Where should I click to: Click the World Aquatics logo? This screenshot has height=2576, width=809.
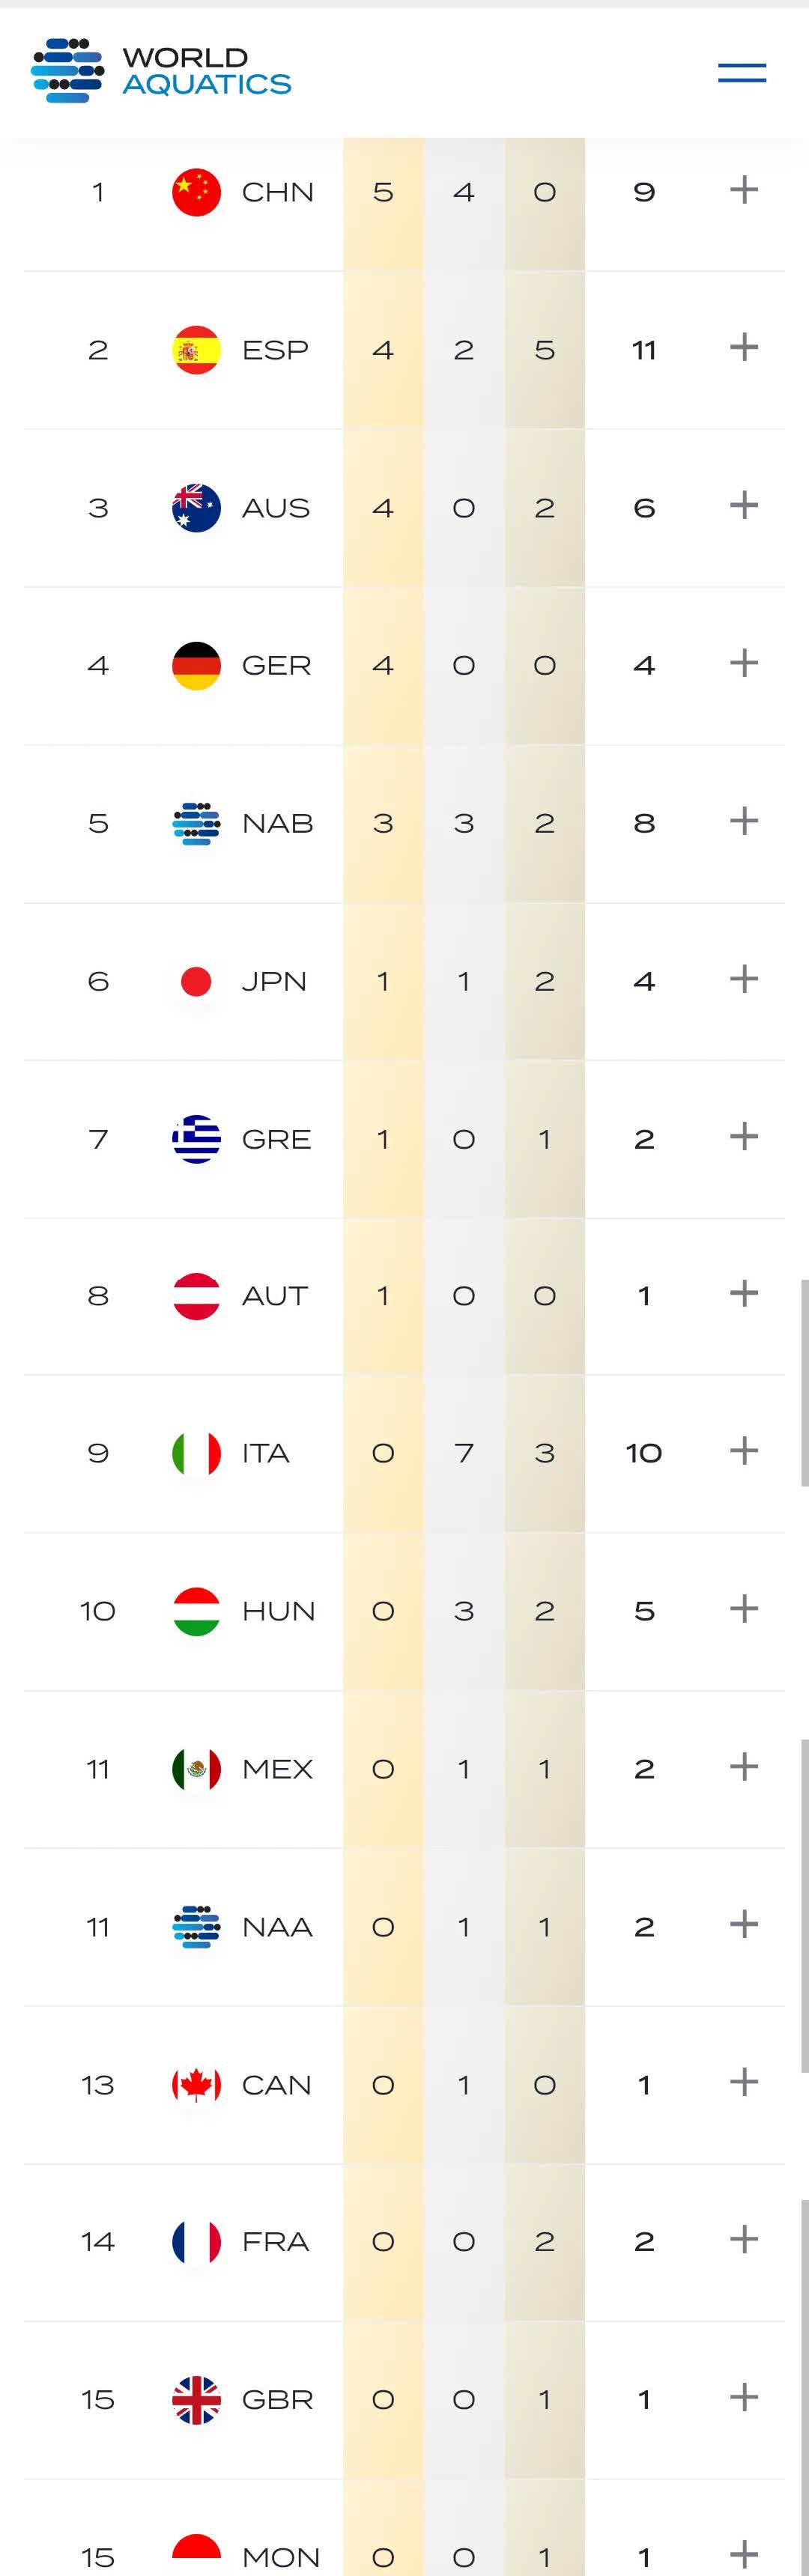pos(161,70)
